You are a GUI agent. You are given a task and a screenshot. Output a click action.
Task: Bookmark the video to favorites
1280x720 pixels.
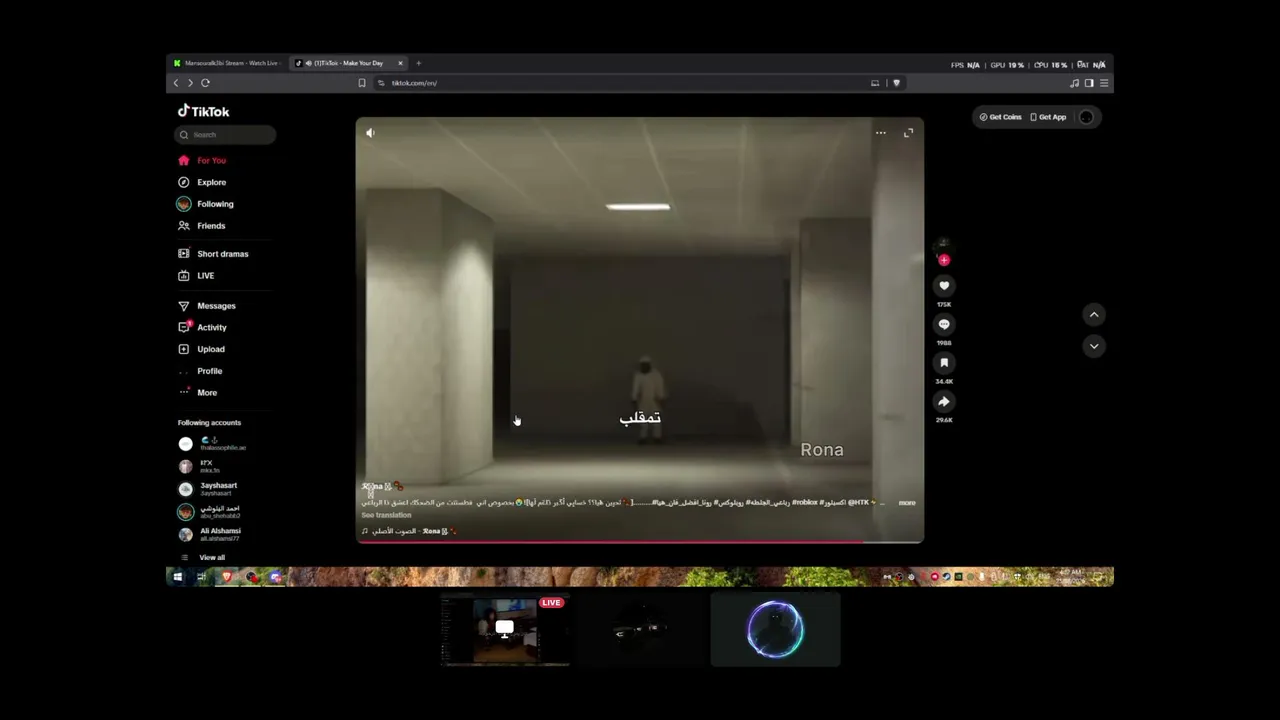pyautogui.click(x=944, y=363)
